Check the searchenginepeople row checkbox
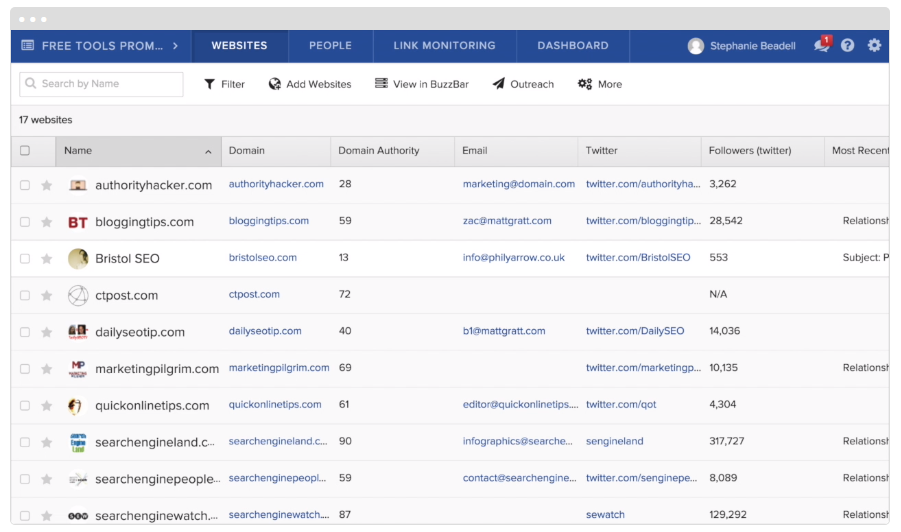This screenshot has width=901, height=532. 25,479
